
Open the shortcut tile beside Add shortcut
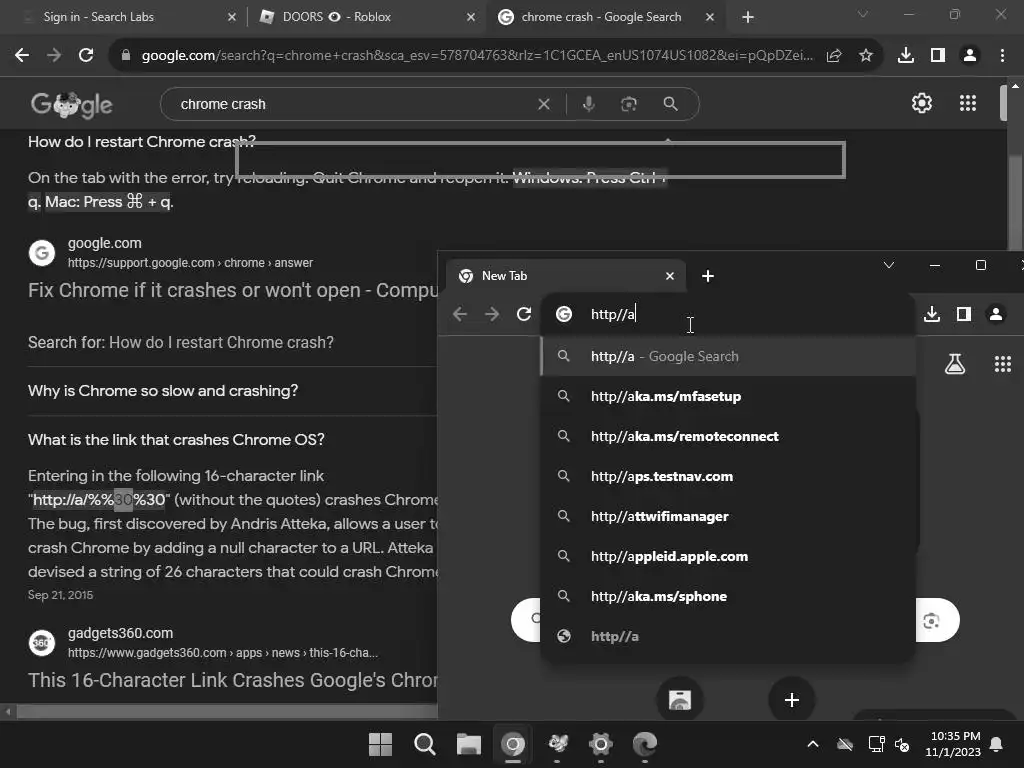(680, 700)
